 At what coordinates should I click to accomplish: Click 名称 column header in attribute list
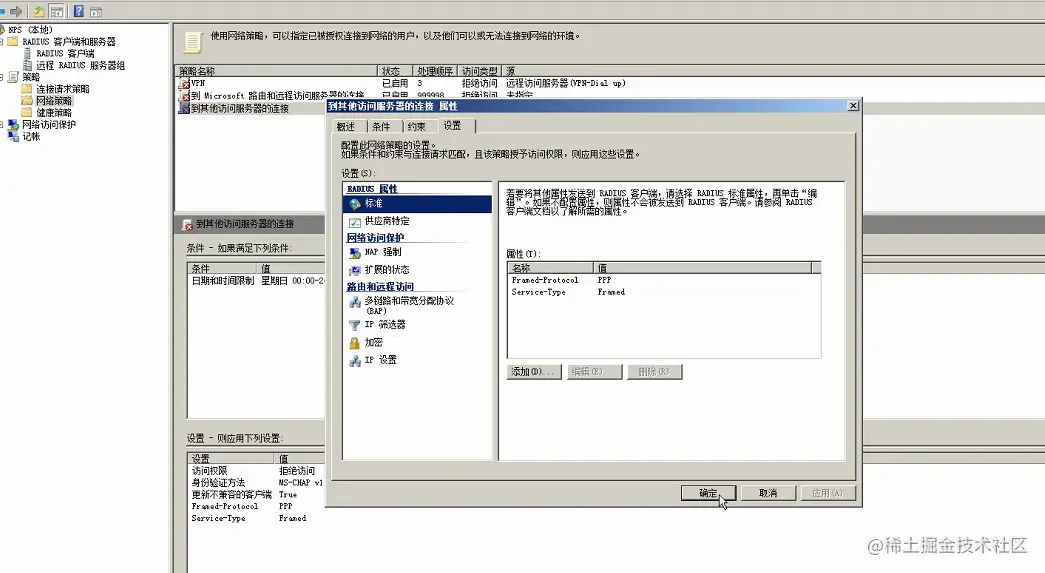point(550,268)
